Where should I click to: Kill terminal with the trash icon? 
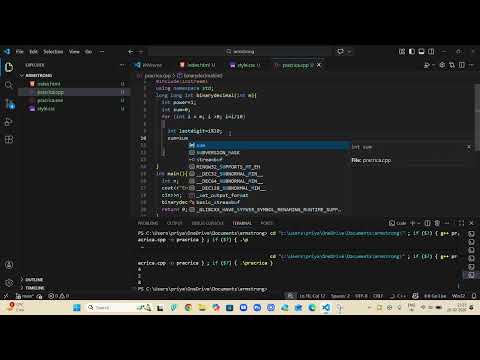(x=437, y=223)
